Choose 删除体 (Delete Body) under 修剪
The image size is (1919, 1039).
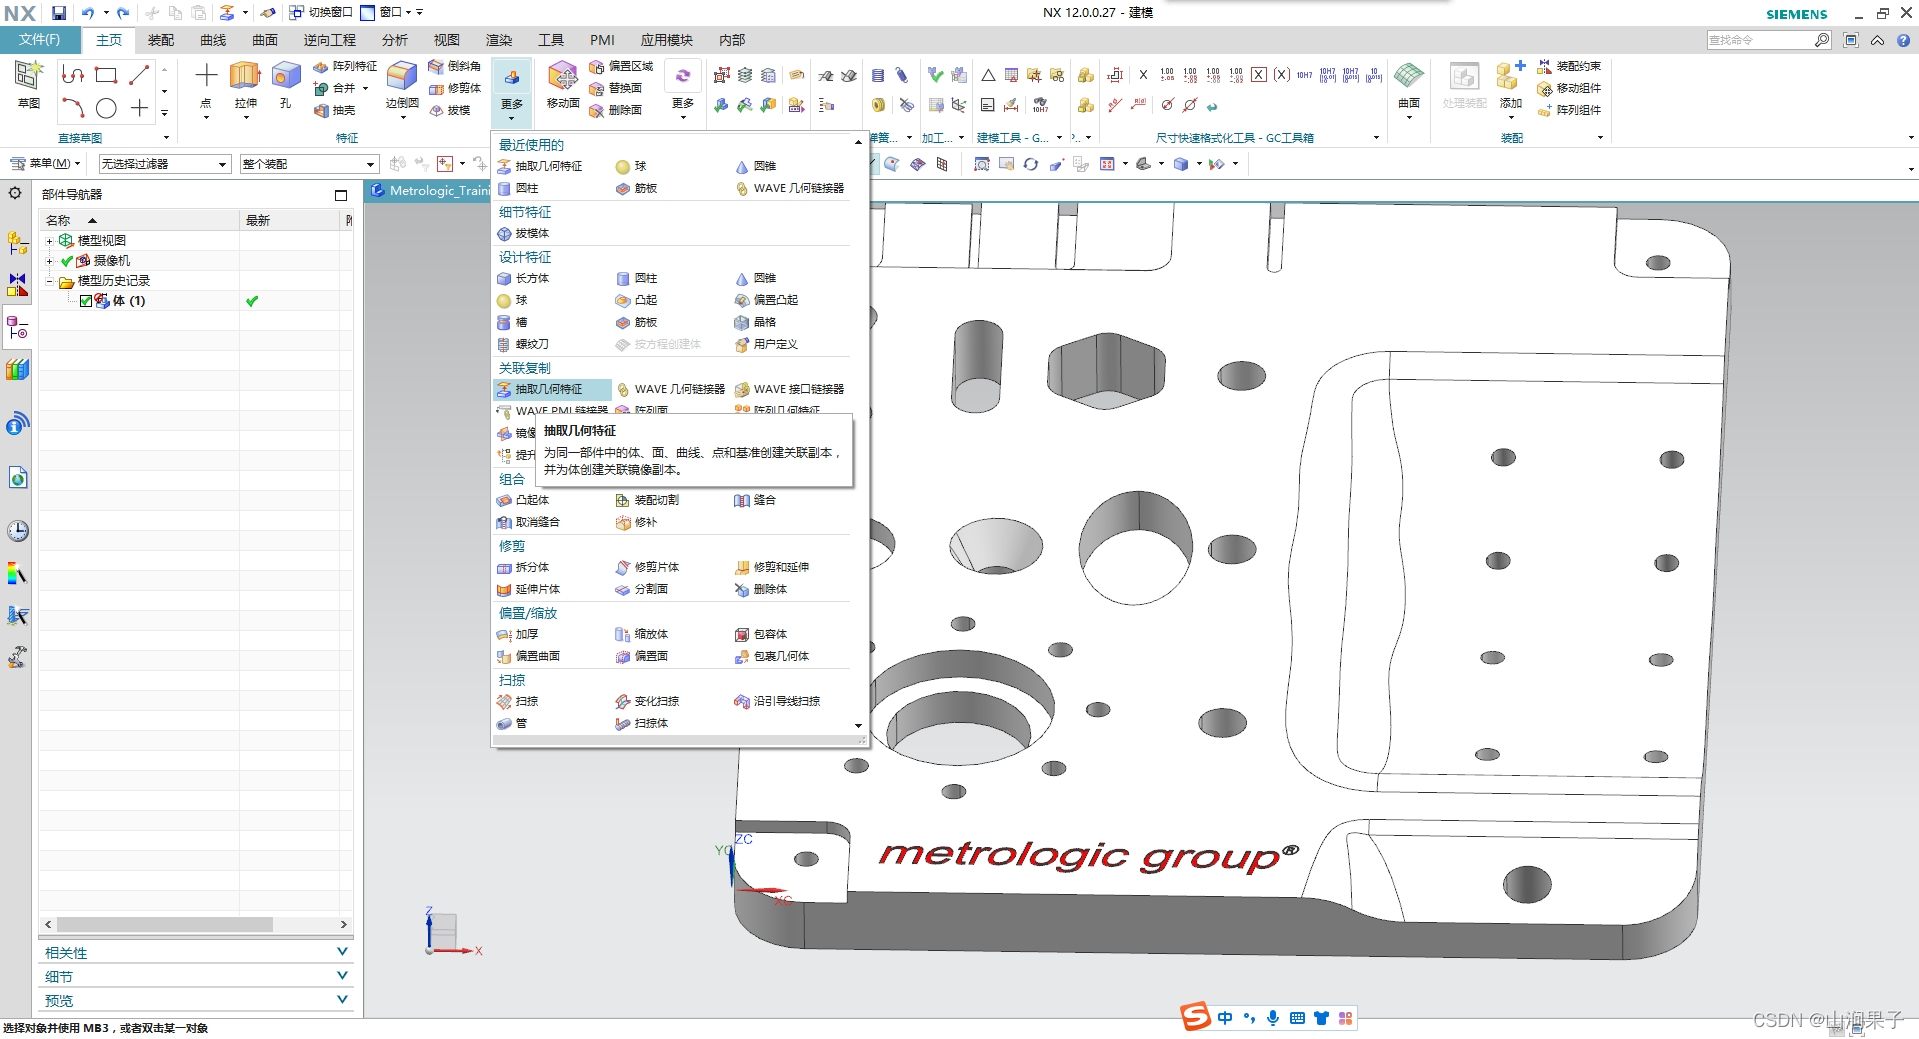(x=761, y=589)
